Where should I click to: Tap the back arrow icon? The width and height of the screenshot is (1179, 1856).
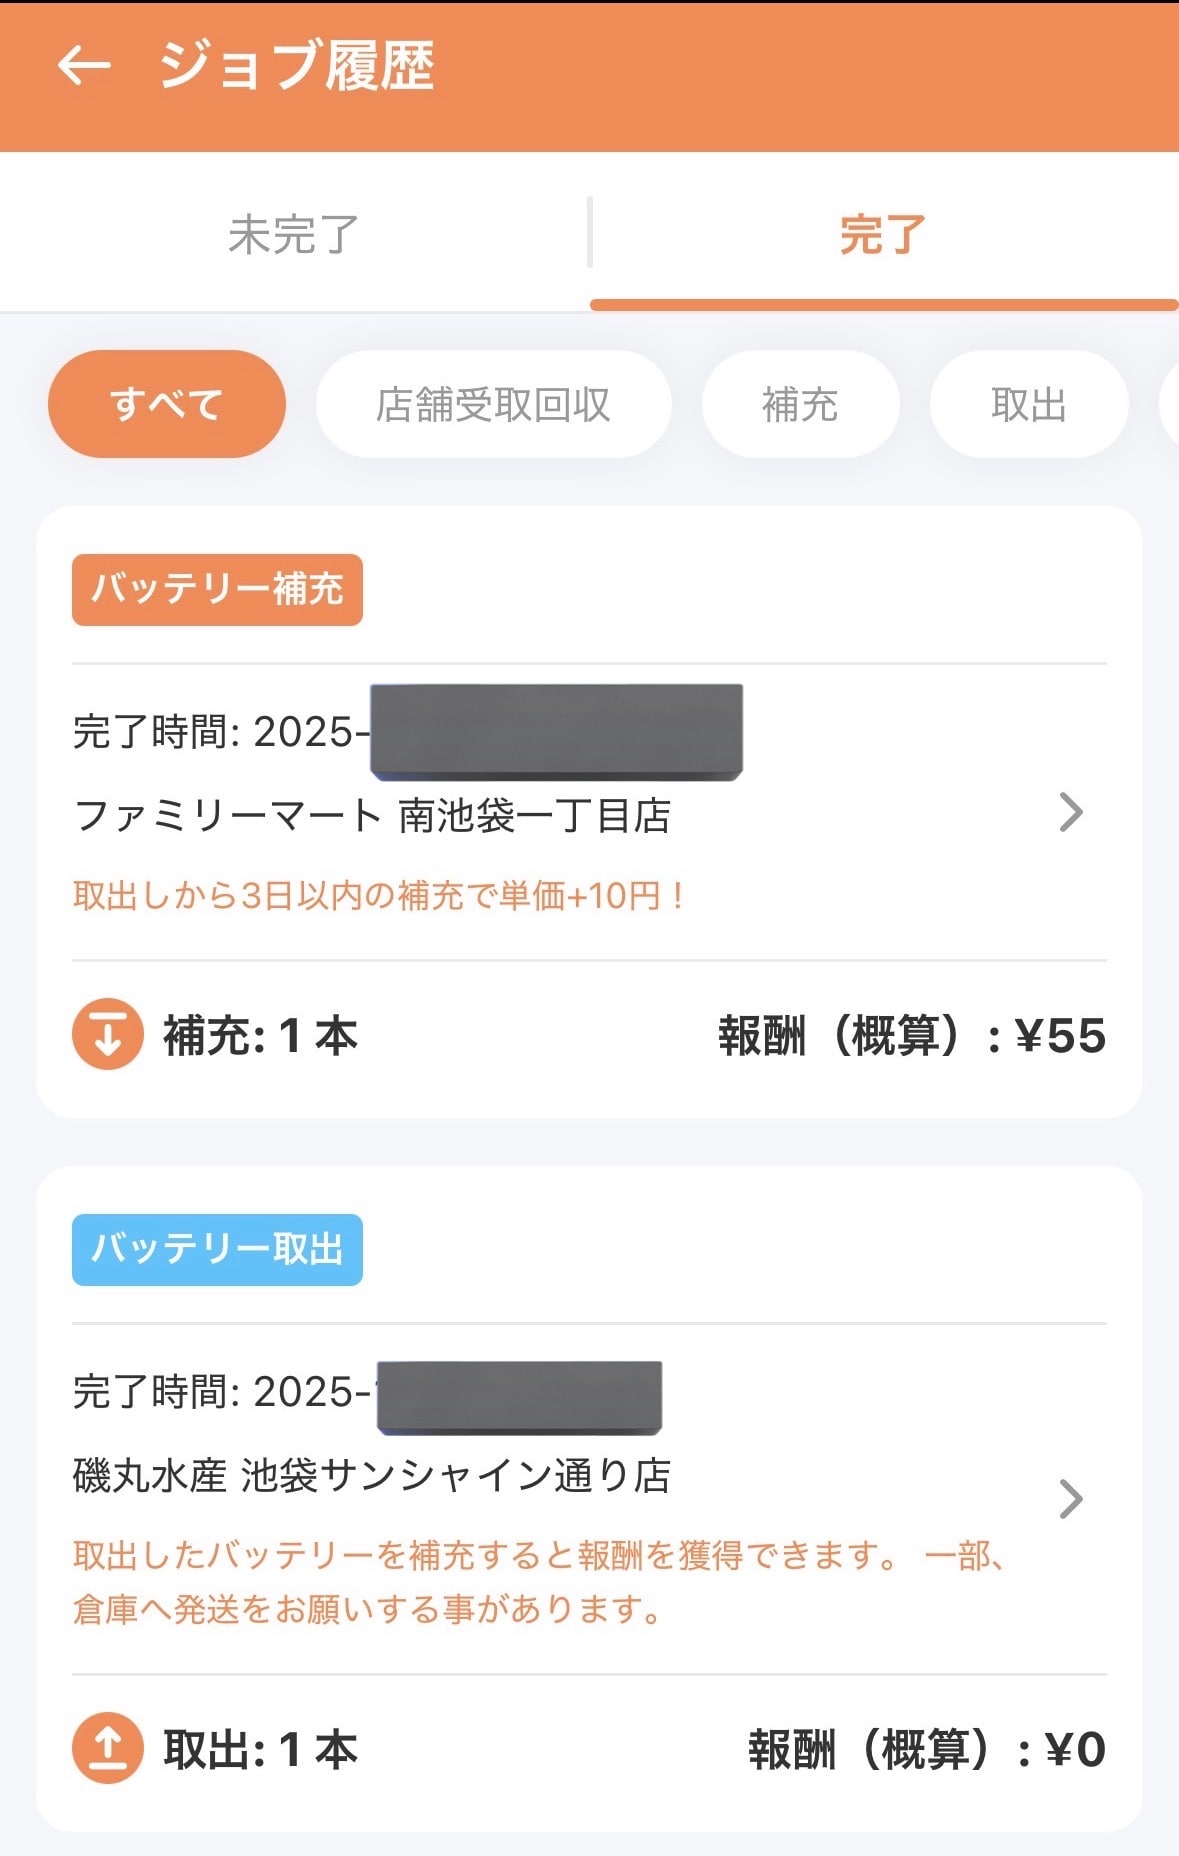pyautogui.click(x=84, y=66)
